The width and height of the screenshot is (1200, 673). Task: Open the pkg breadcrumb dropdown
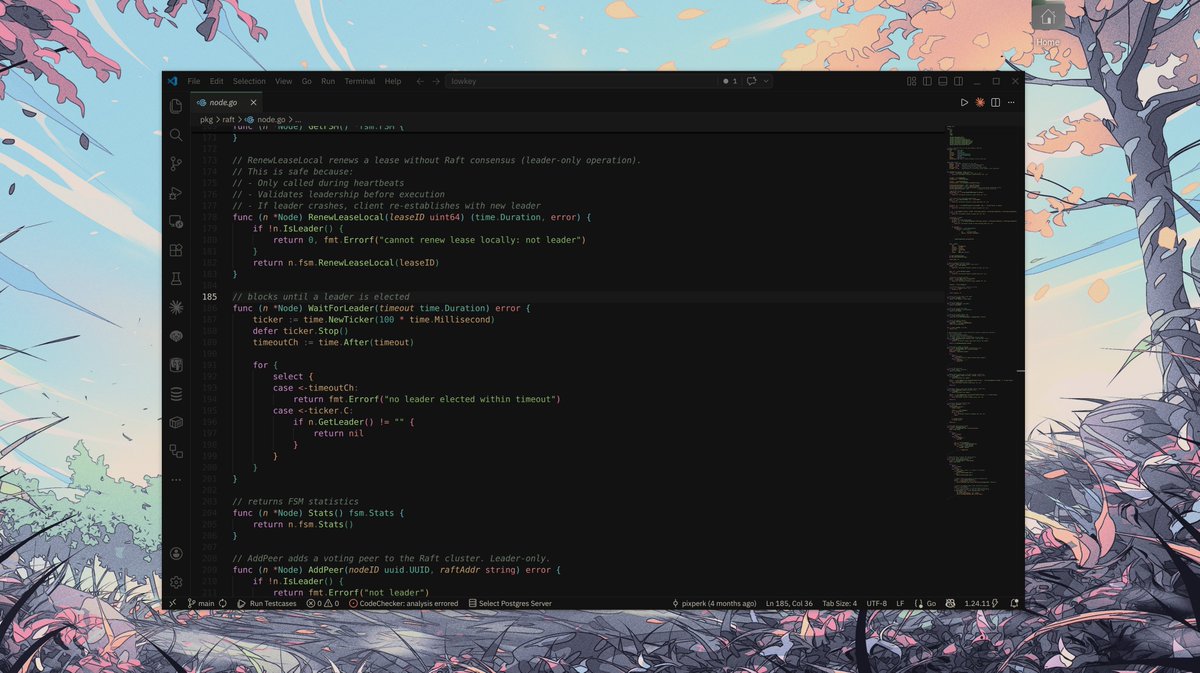[x=206, y=119]
